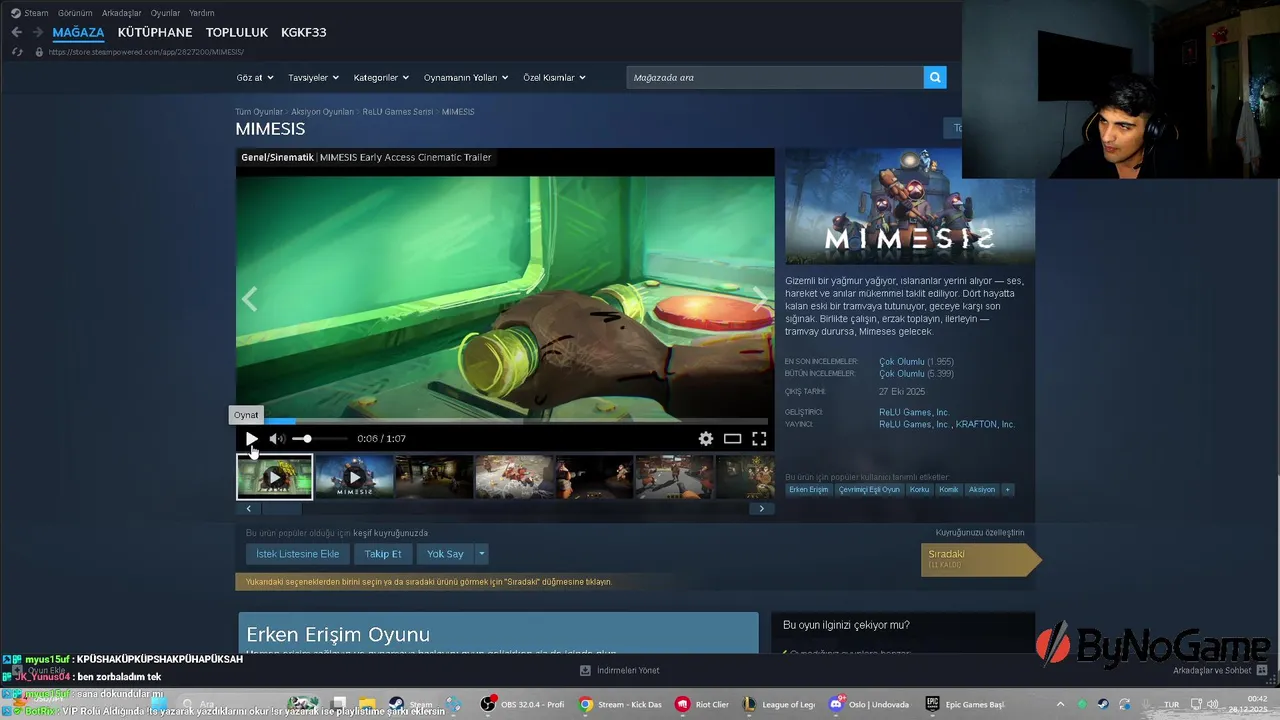The image size is (1280, 720).
Task: Open ReLU Games Serisi breadcrumb
Action: (x=398, y=112)
